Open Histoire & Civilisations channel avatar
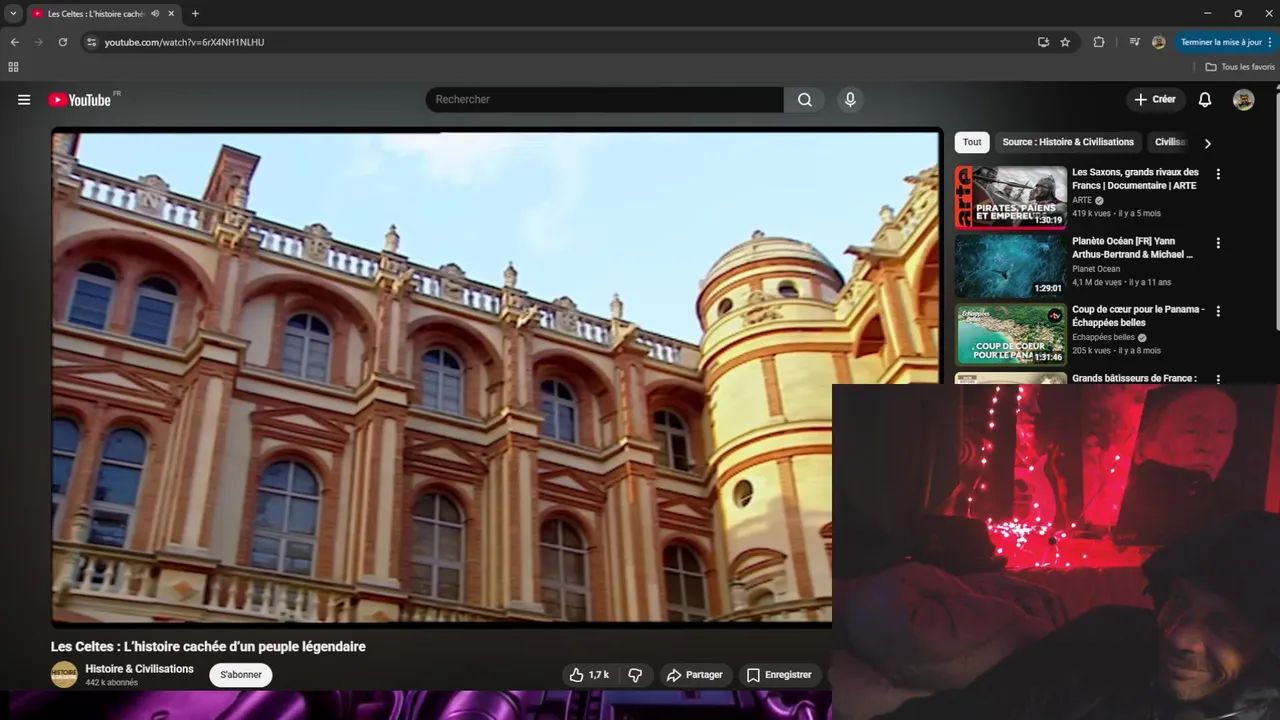The image size is (1280, 720). tap(64, 675)
